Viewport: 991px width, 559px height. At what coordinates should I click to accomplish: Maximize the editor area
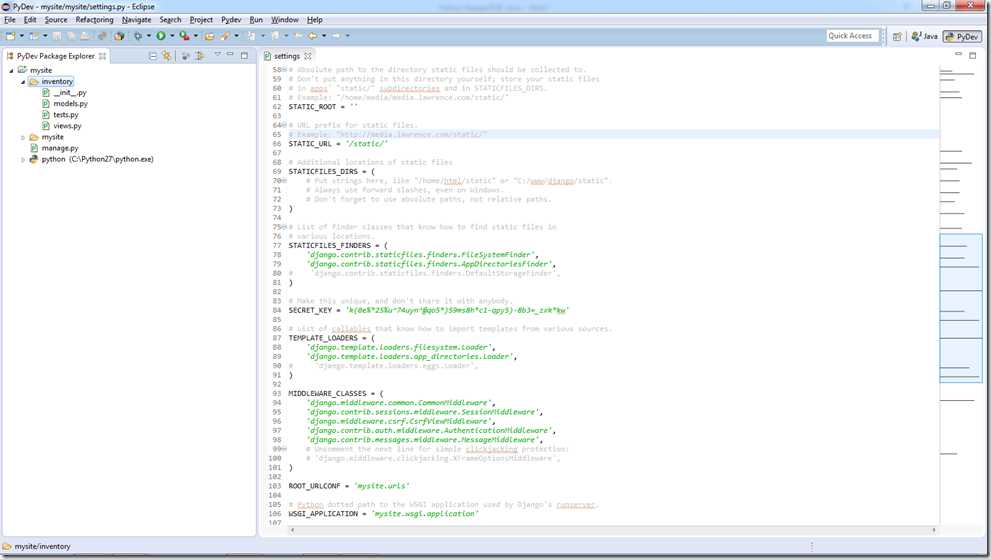tap(973, 56)
